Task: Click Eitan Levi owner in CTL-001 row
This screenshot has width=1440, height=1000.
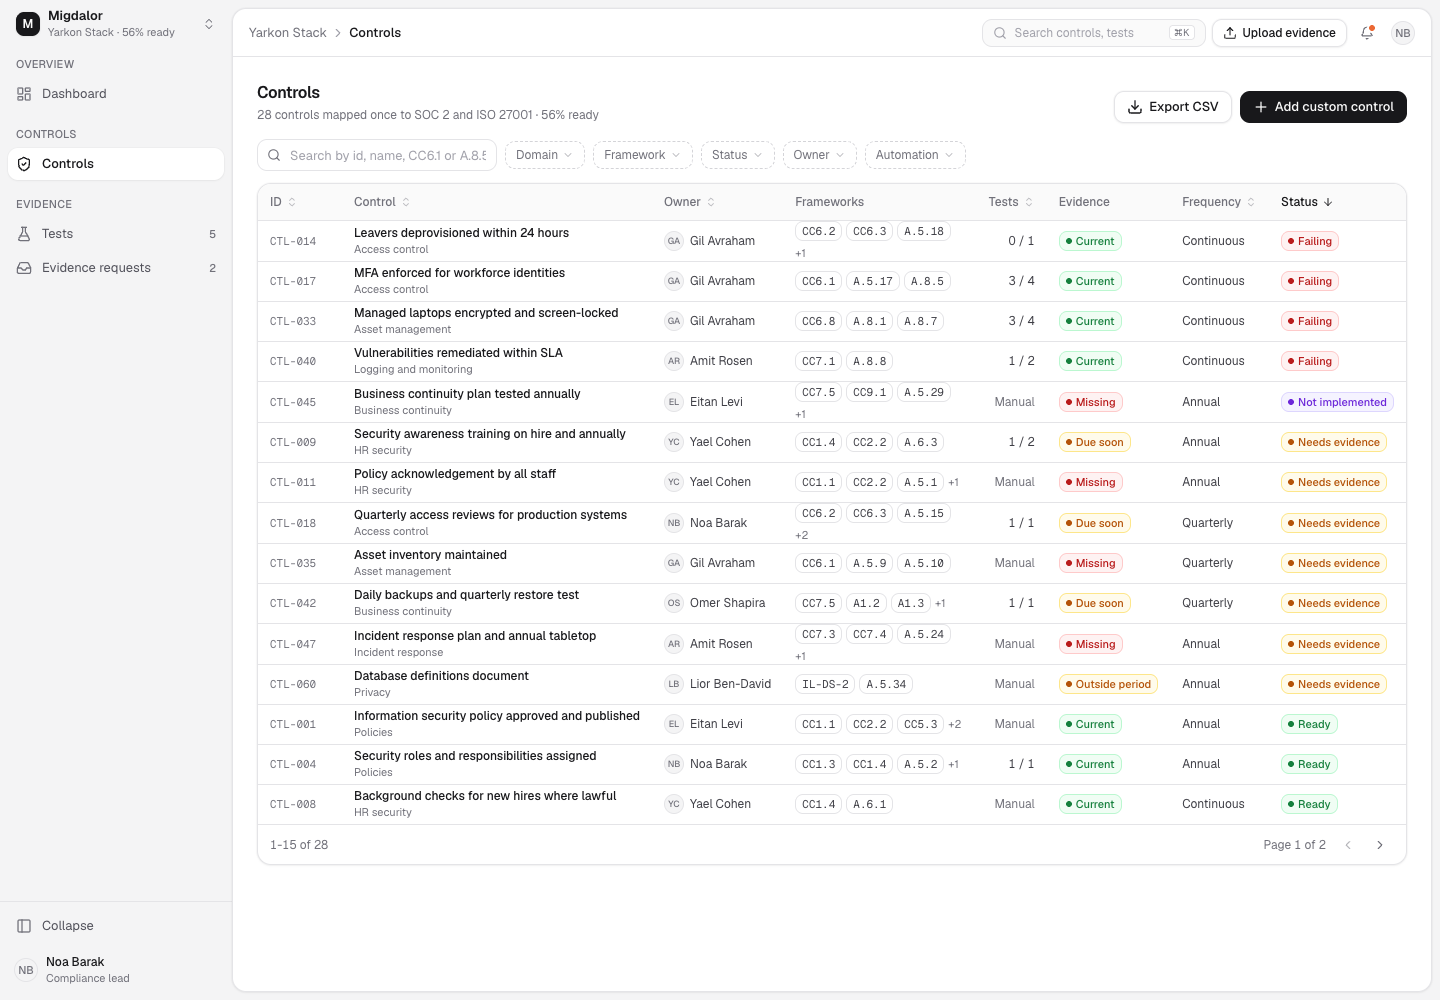Action: (704, 724)
